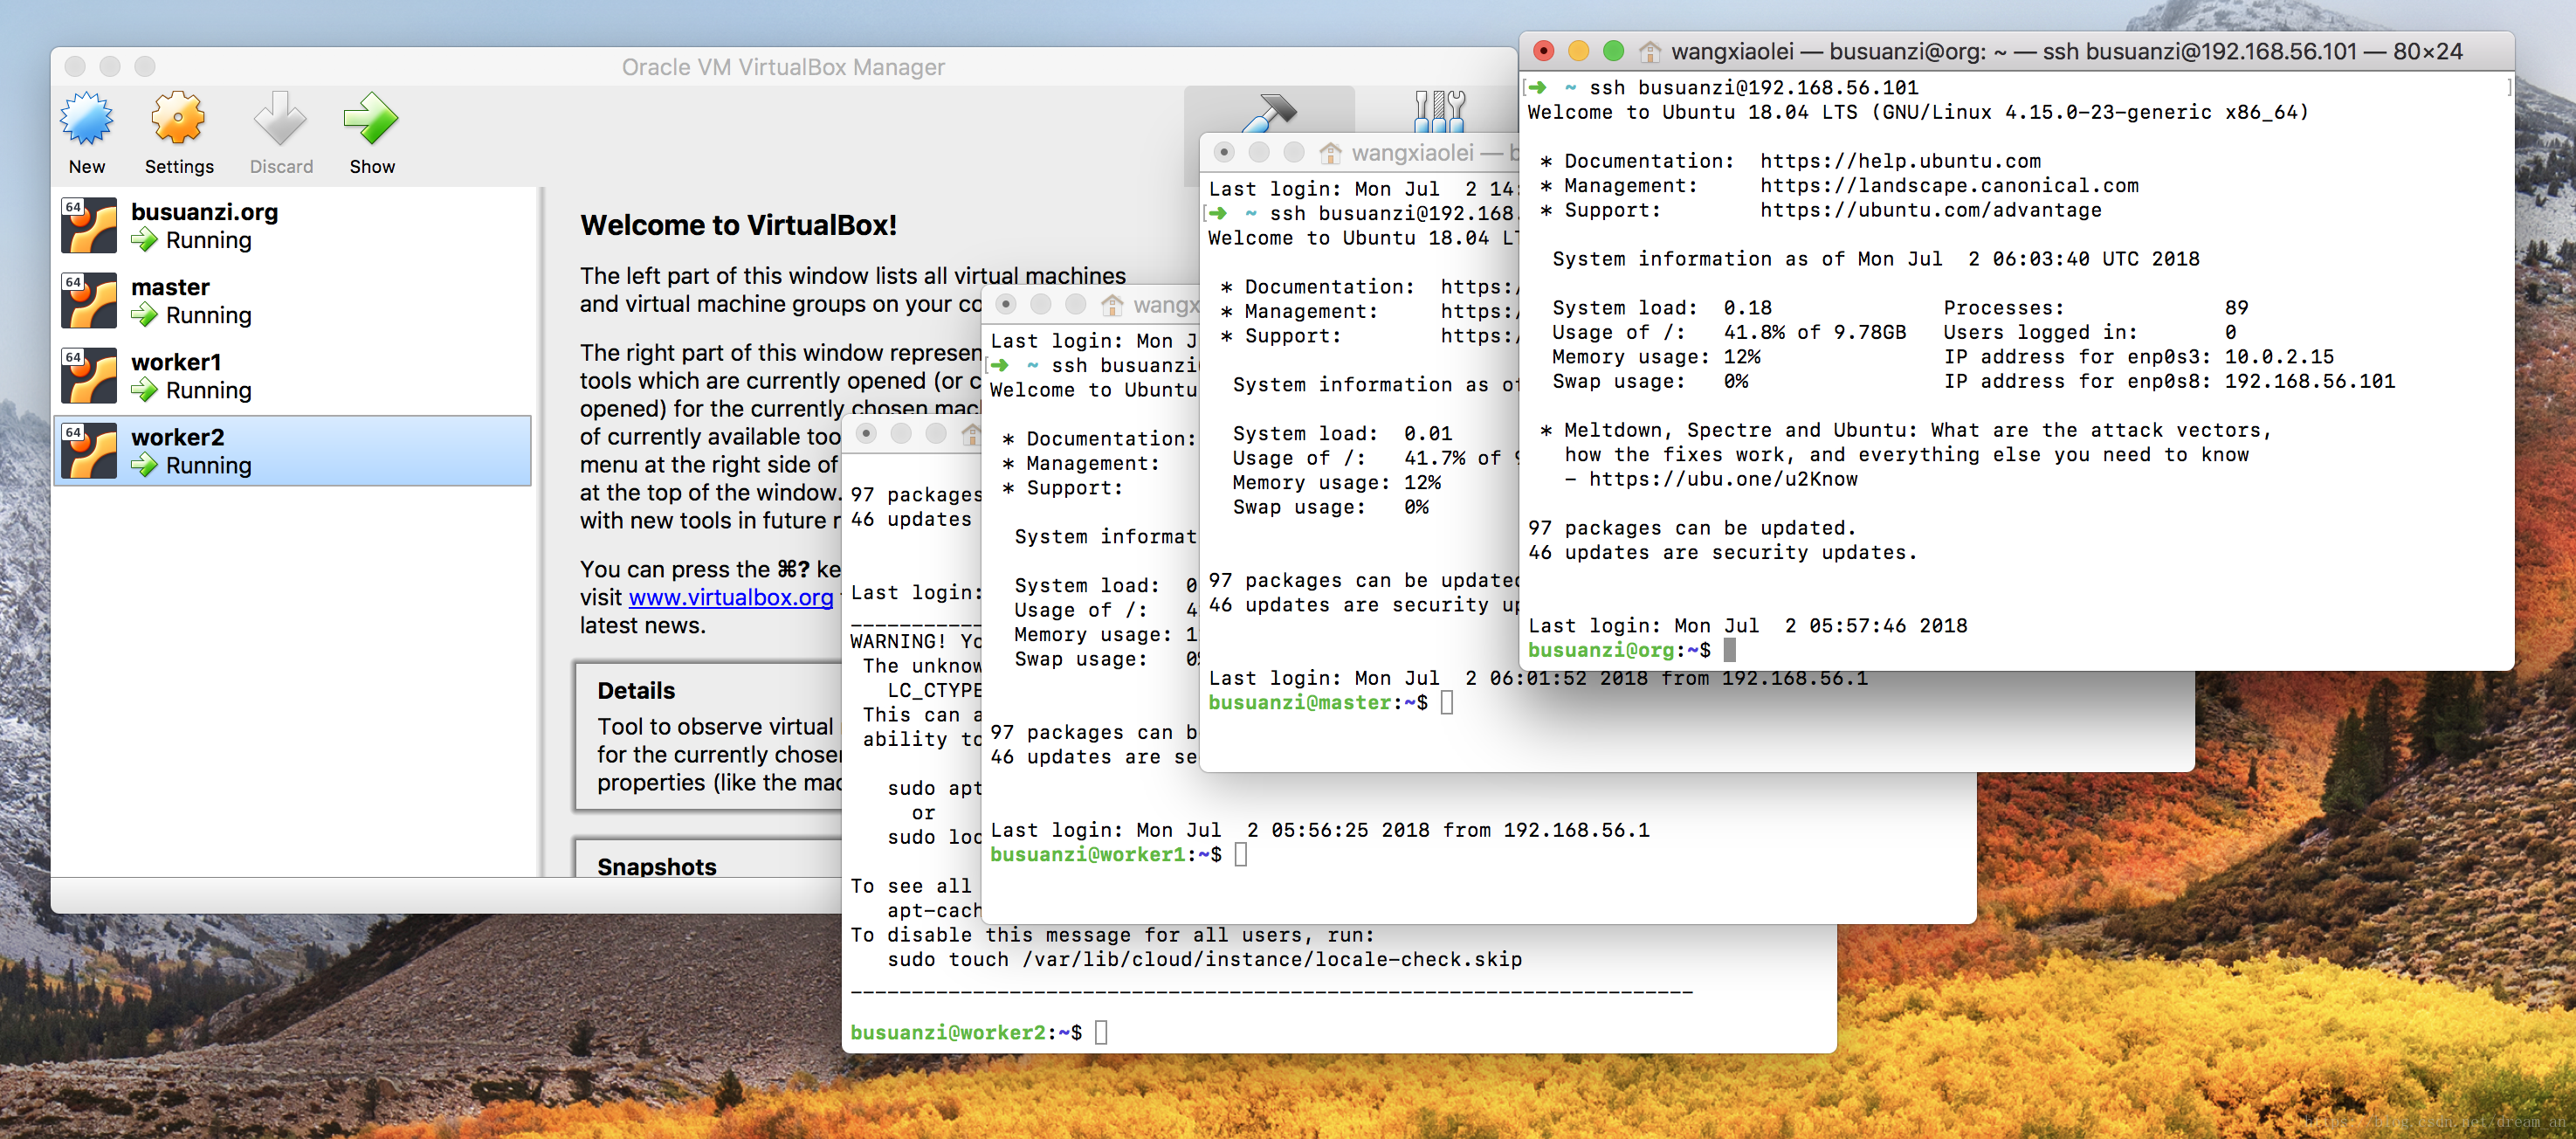
Task: Click the Processes 89 value
Action: click(2236, 308)
